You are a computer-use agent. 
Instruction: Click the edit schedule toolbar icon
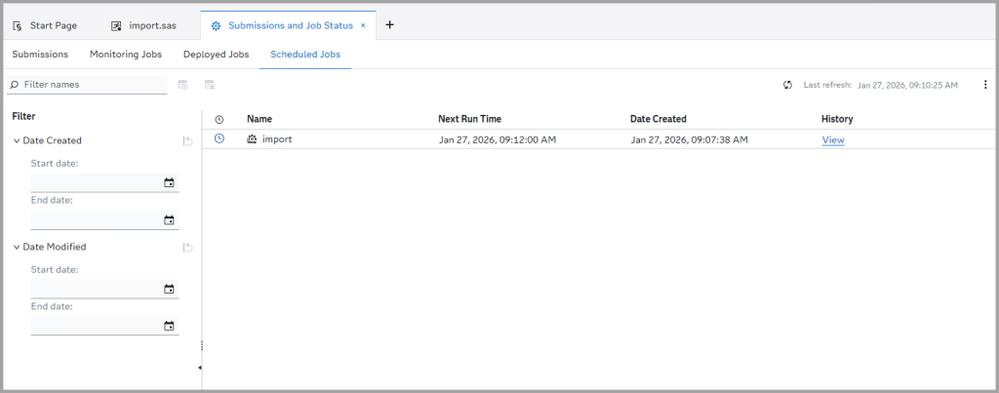[183, 85]
